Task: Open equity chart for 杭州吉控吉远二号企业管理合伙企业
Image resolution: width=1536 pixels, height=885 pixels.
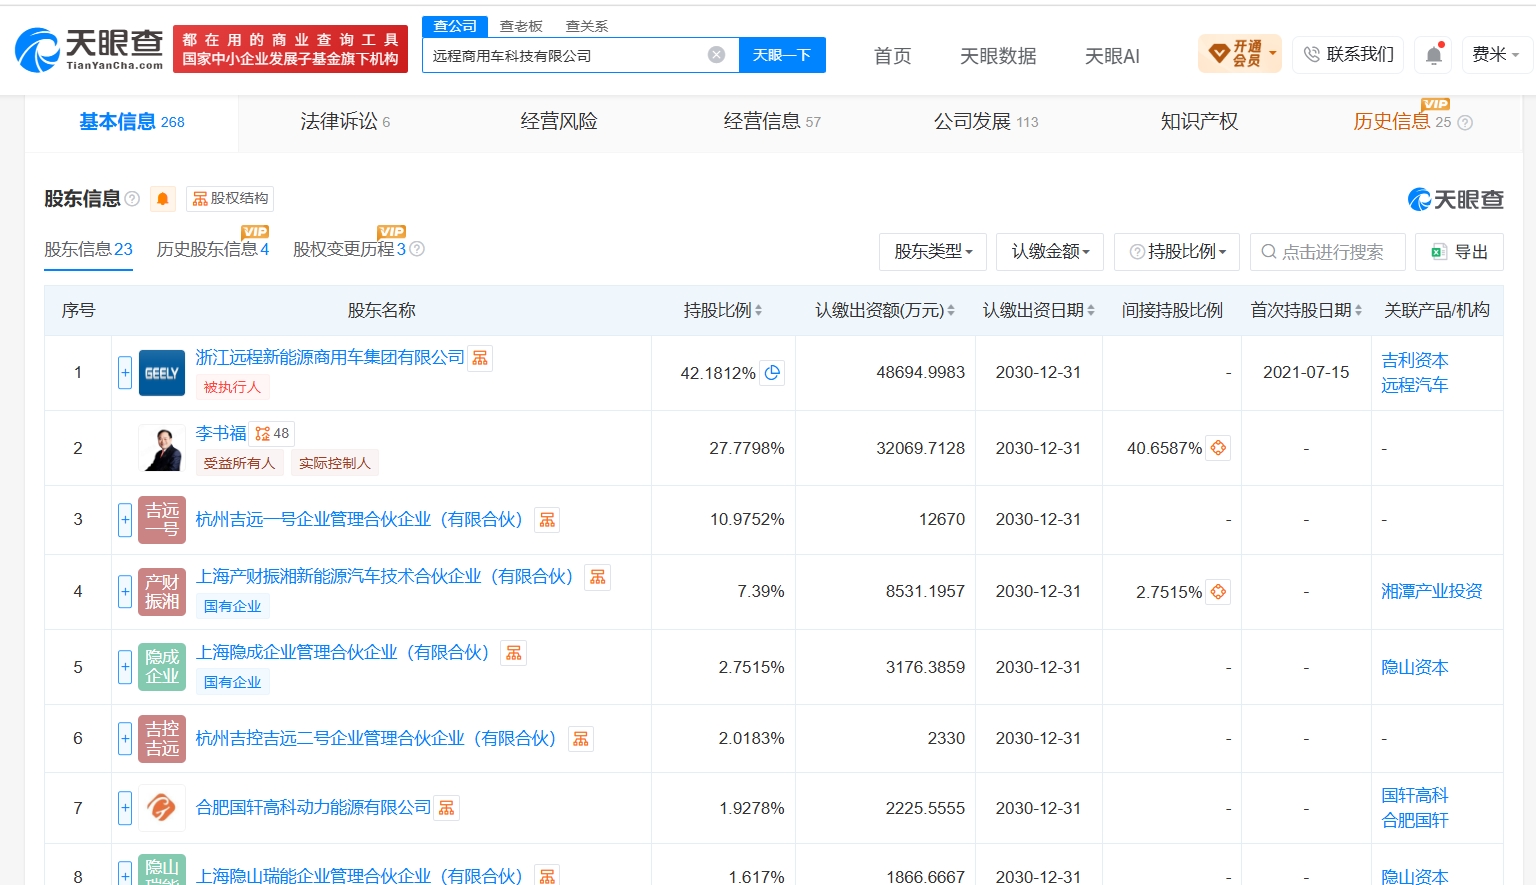Action: click(x=580, y=739)
